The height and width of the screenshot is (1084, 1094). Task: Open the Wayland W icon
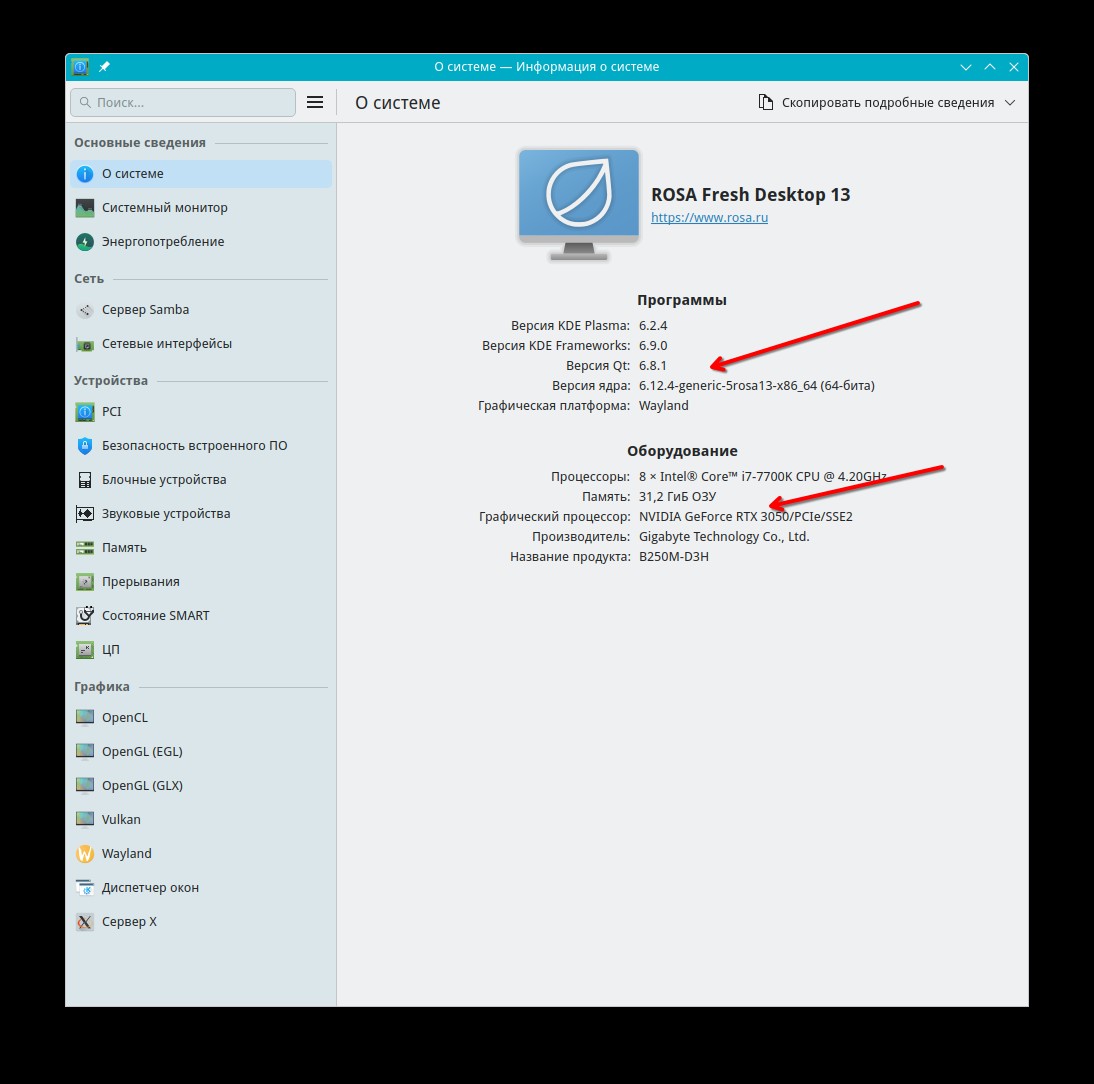coord(84,854)
